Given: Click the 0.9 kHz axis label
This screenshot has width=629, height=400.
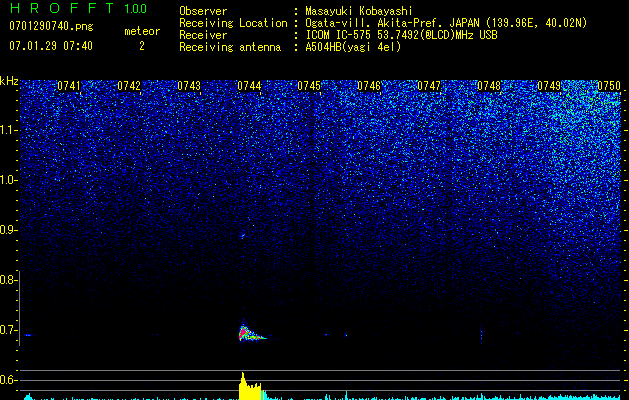Looking at the screenshot, I should coord(8,230).
